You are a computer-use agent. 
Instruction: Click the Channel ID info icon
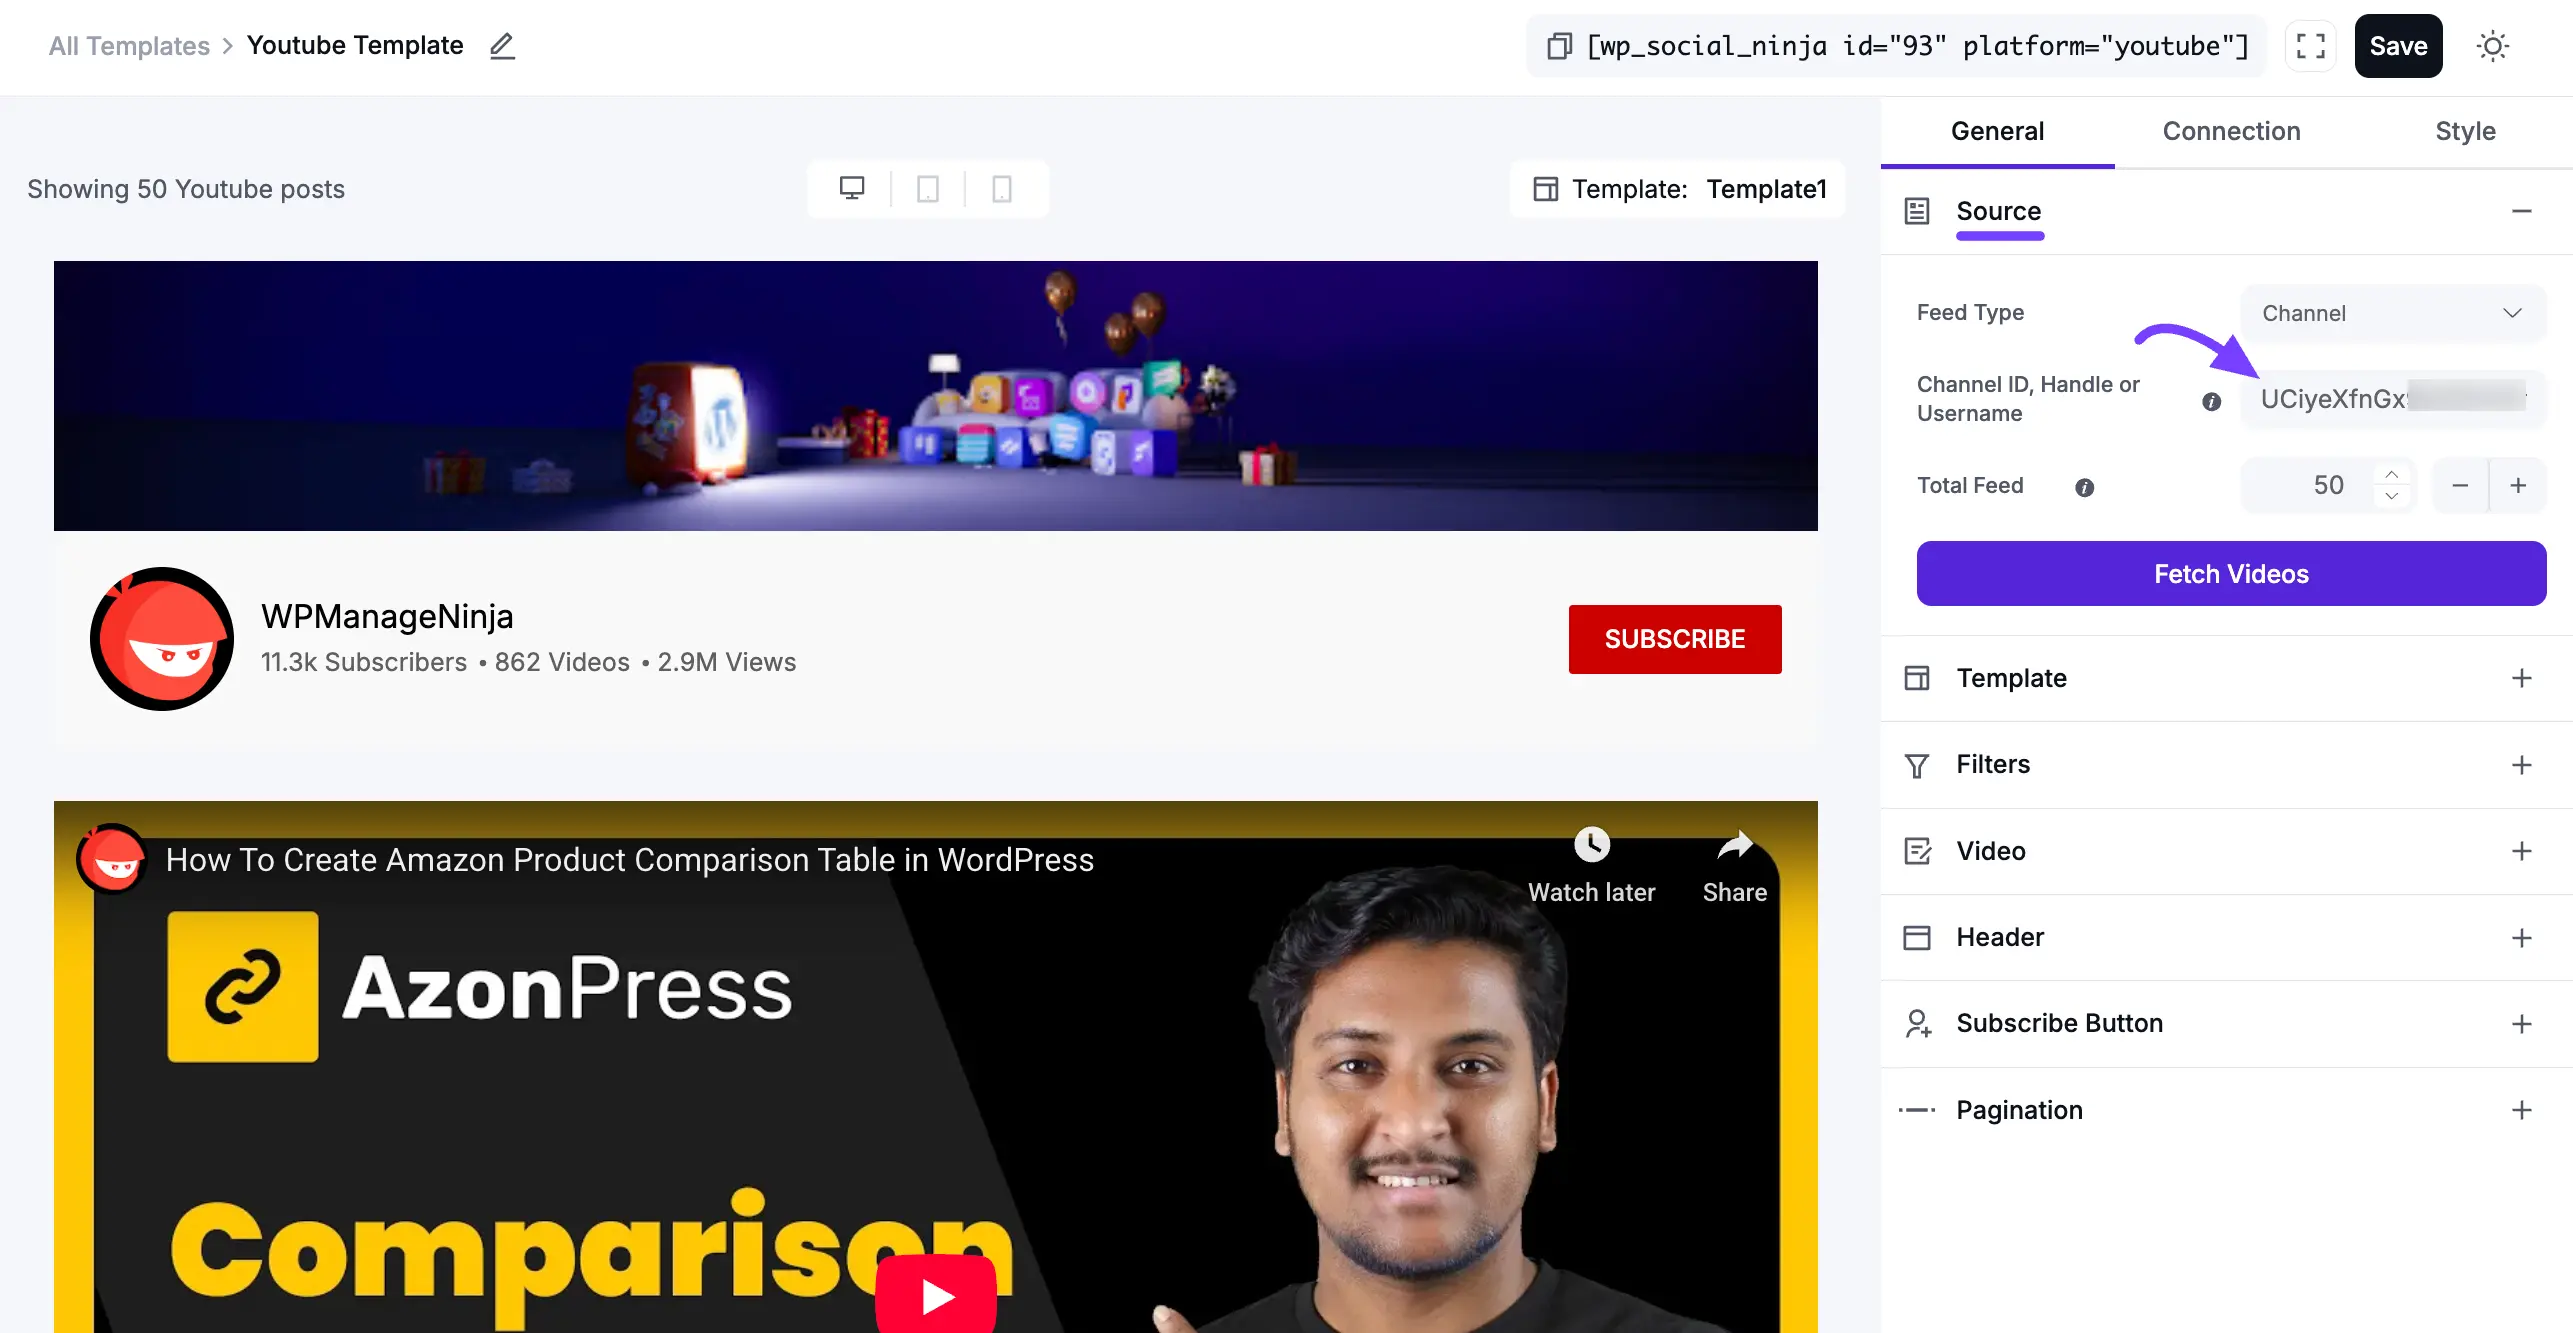[2211, 401]
